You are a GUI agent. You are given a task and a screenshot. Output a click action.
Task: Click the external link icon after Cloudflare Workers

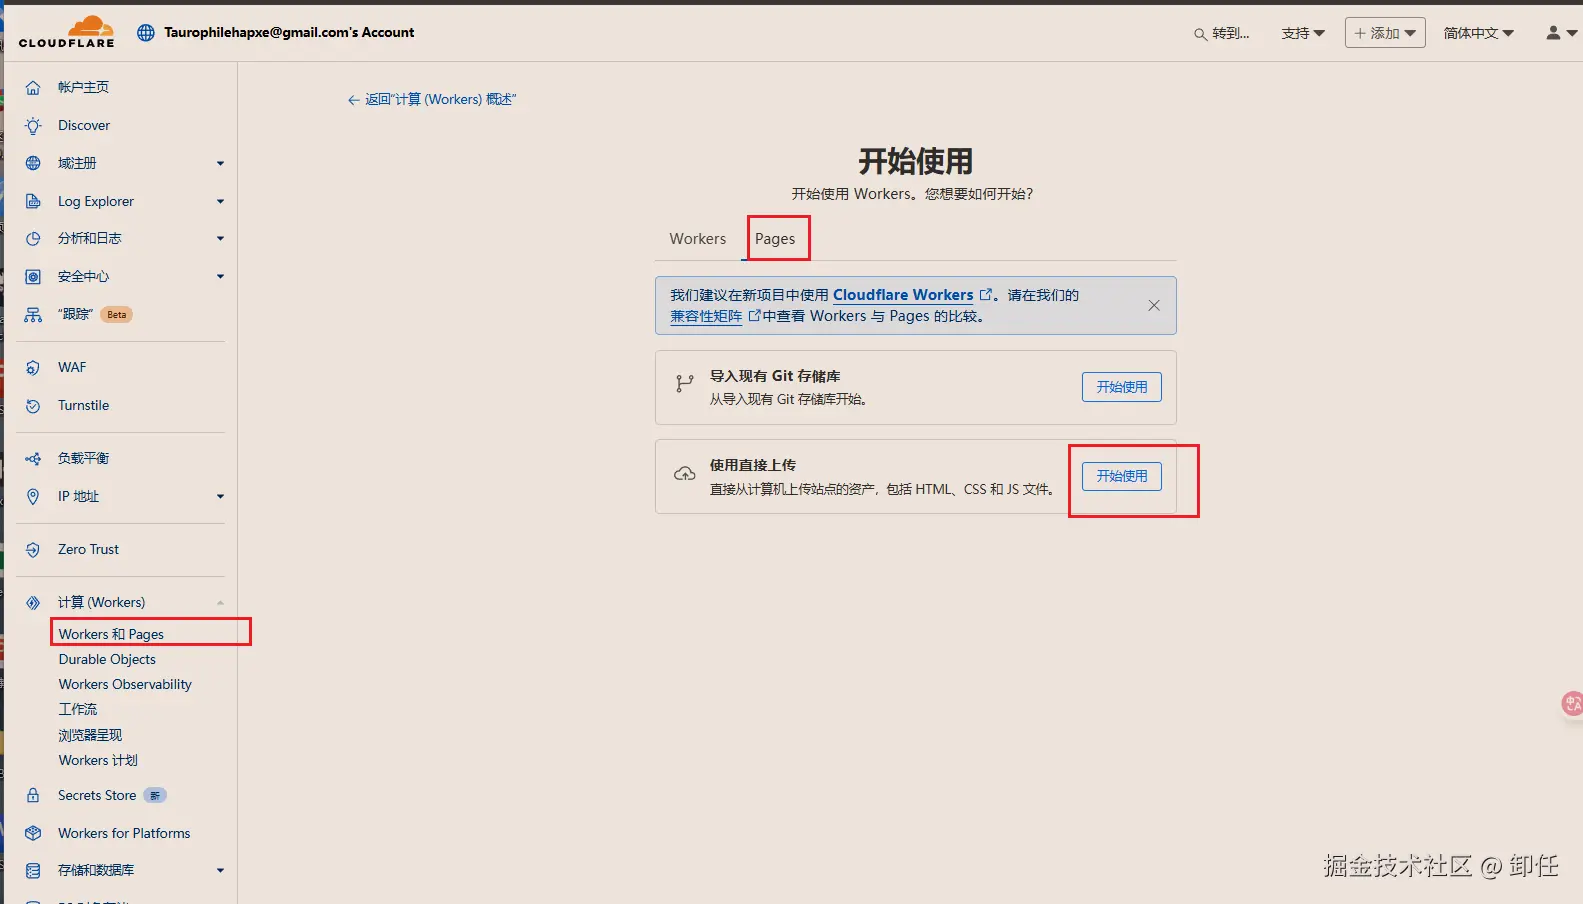click(x=985, y=295)
